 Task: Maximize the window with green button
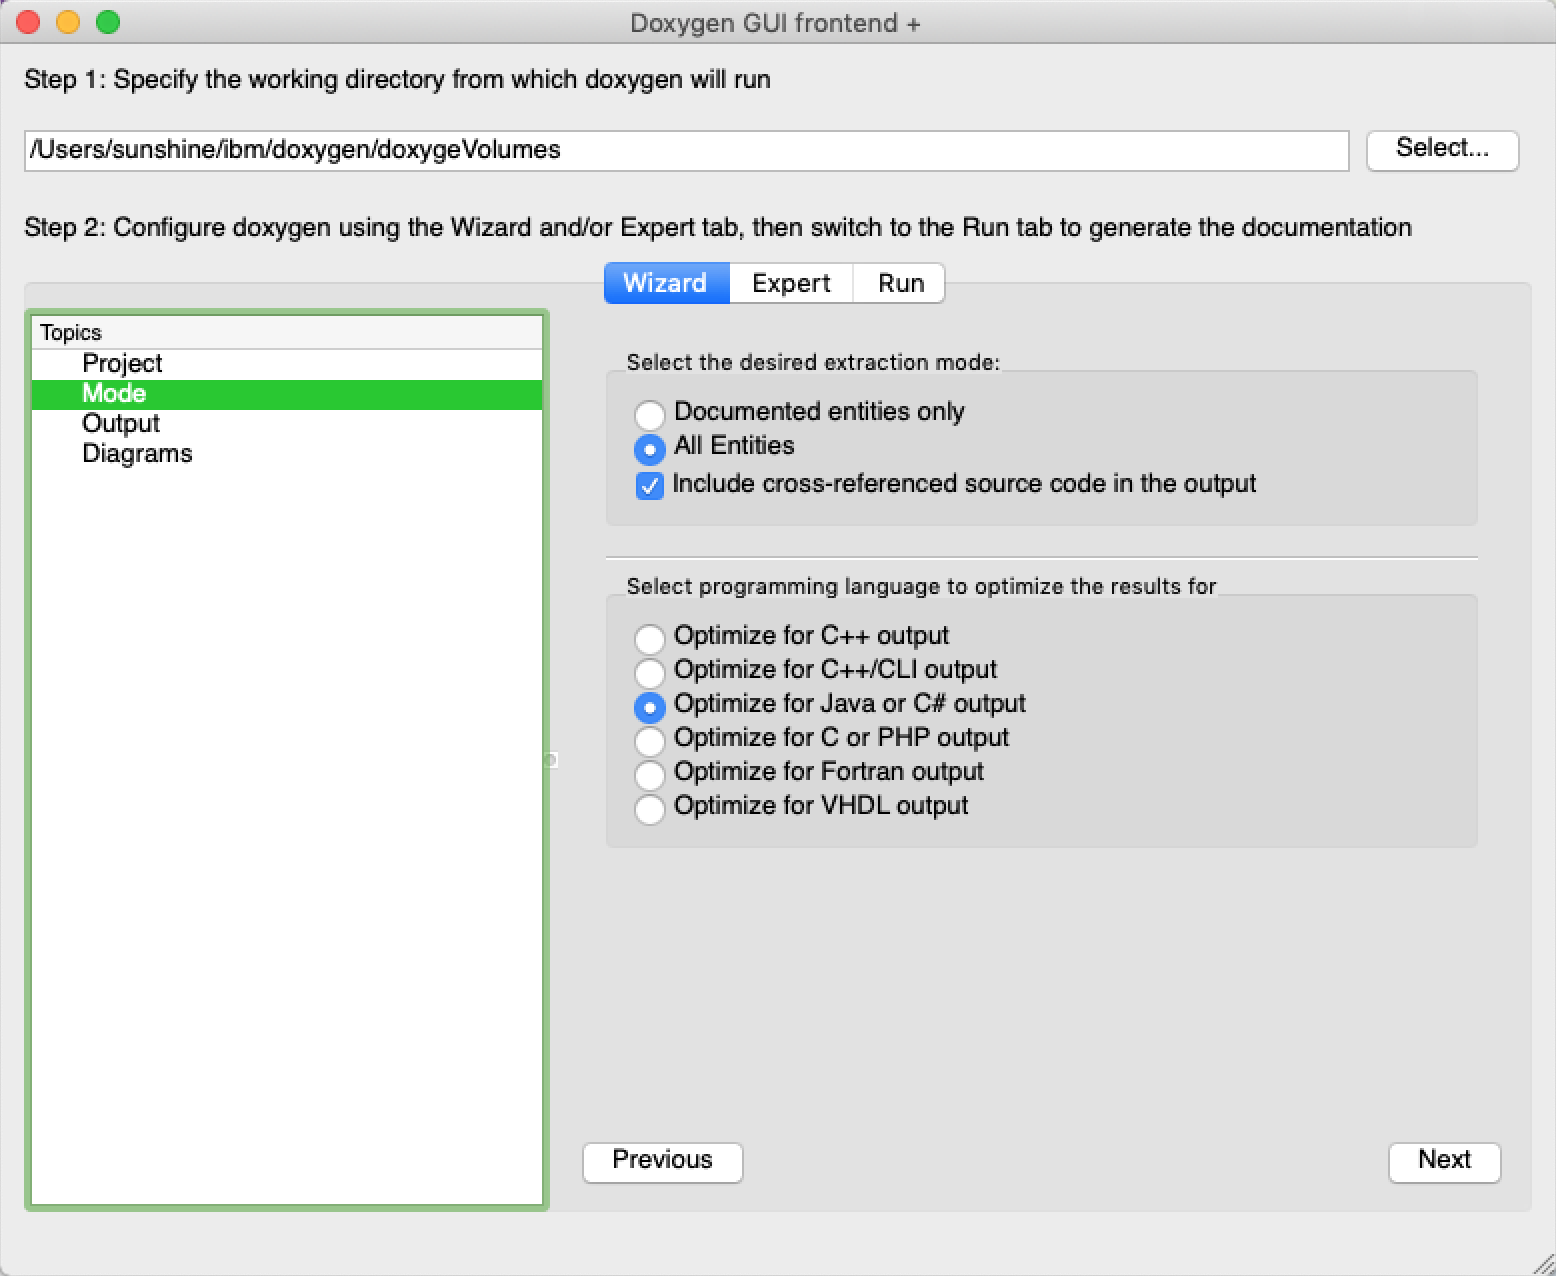[108, 22]
